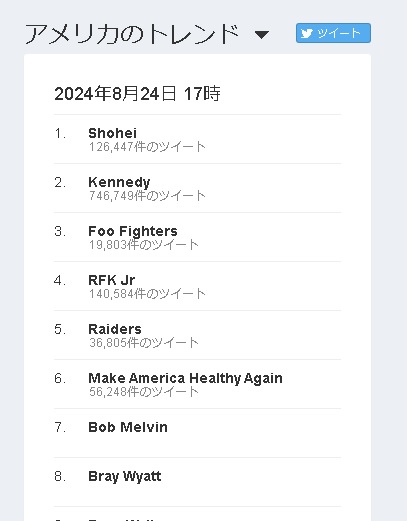Click the 126,447件のツイート count under Shohei
This screenshot has width=407, height=521.
147,147
